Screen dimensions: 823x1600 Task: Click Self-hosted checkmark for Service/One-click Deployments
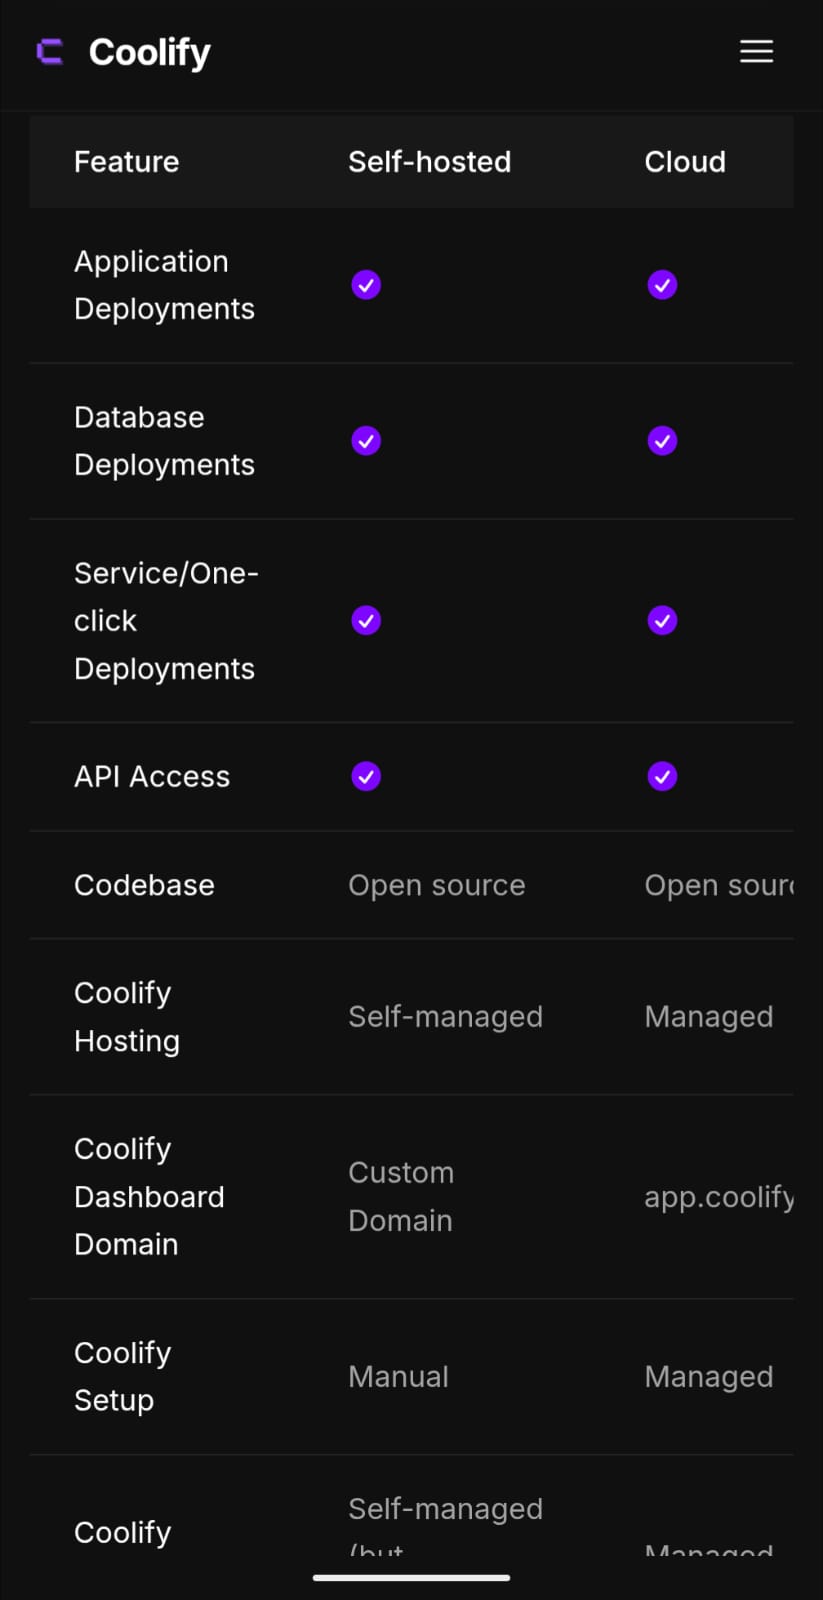point(366,621)
